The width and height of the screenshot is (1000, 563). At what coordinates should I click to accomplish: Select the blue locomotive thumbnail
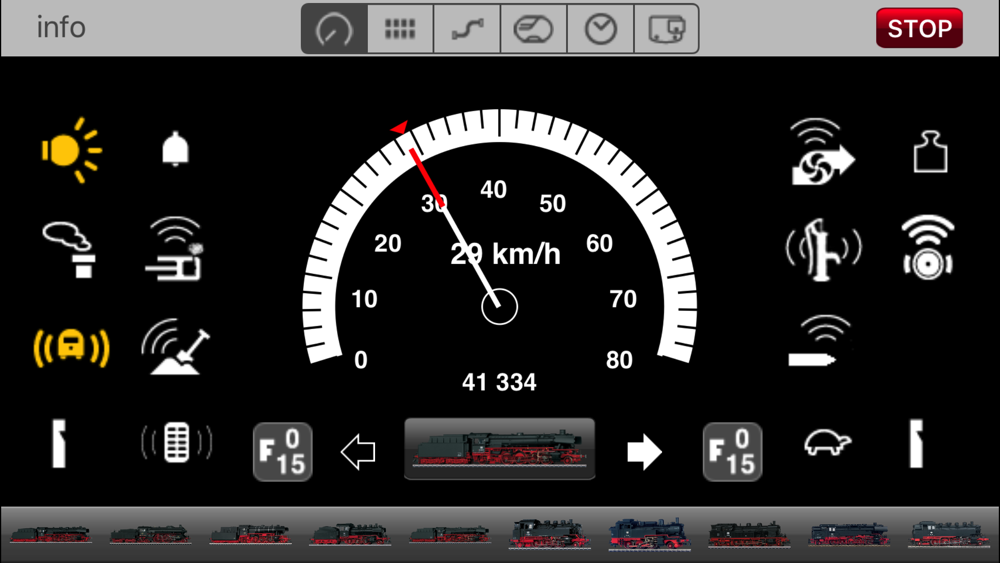click(649, 534)
